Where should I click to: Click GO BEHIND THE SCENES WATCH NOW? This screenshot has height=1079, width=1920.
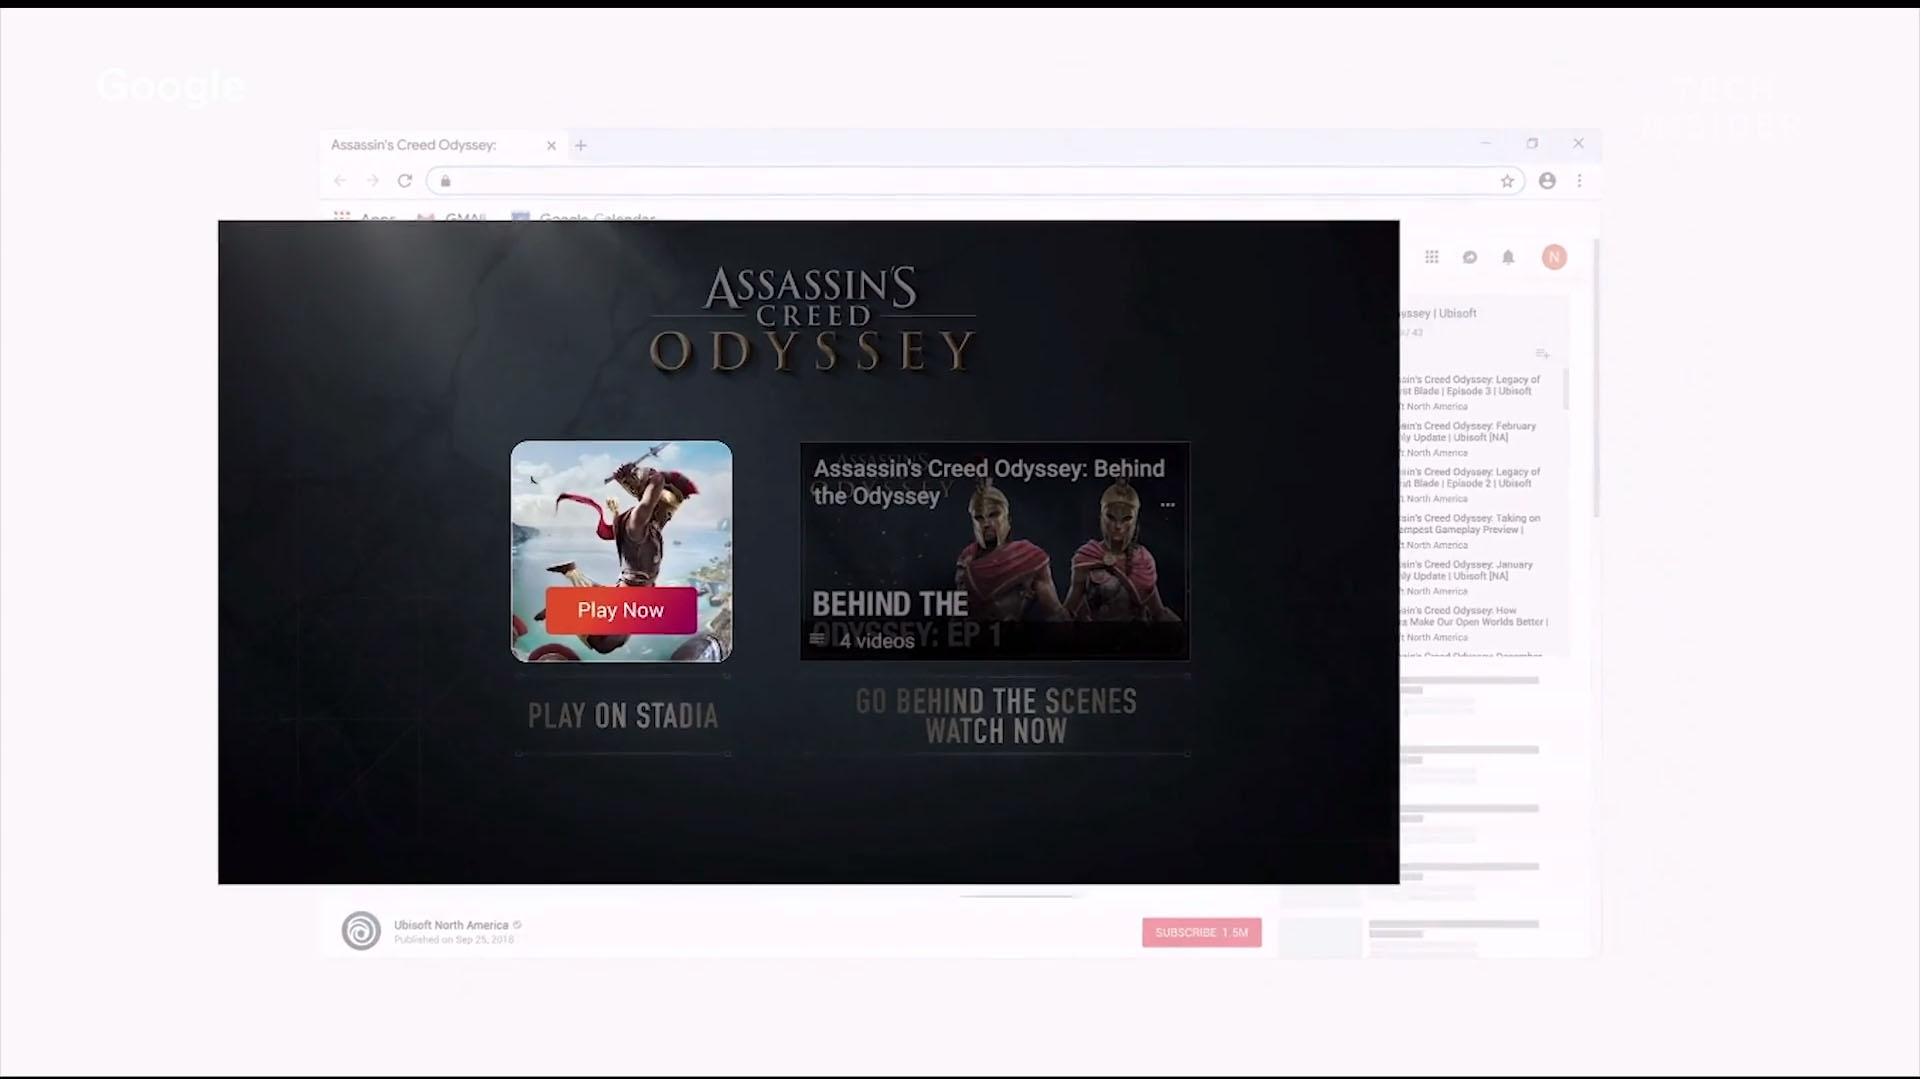[996, 716]
